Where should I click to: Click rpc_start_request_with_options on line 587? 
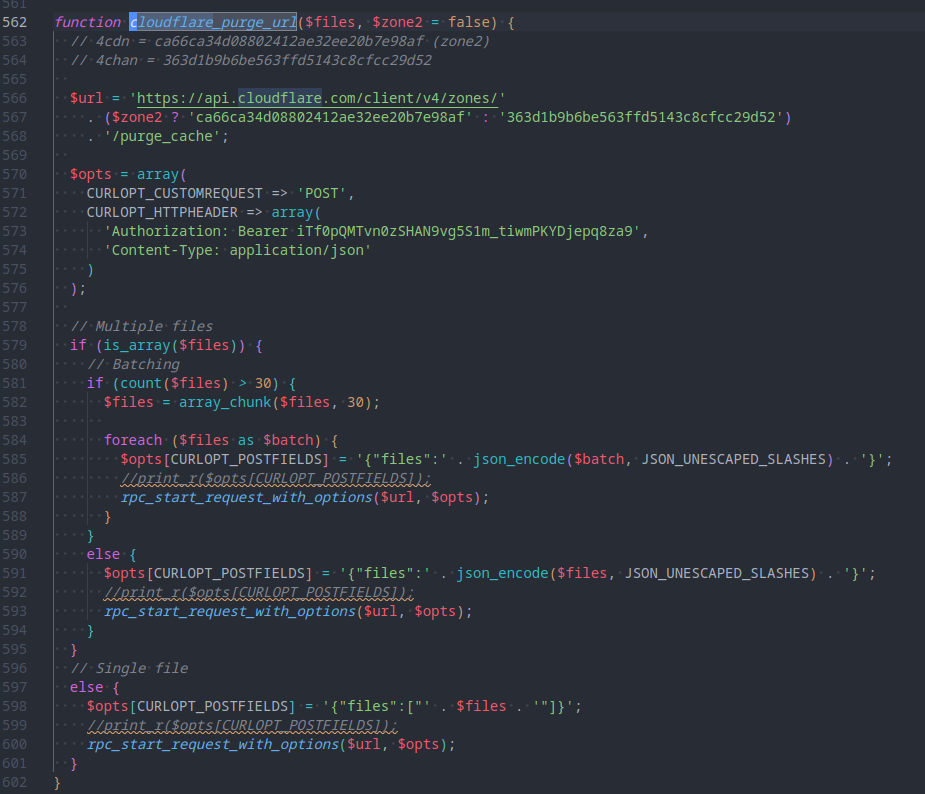click(x=247, y=497)
